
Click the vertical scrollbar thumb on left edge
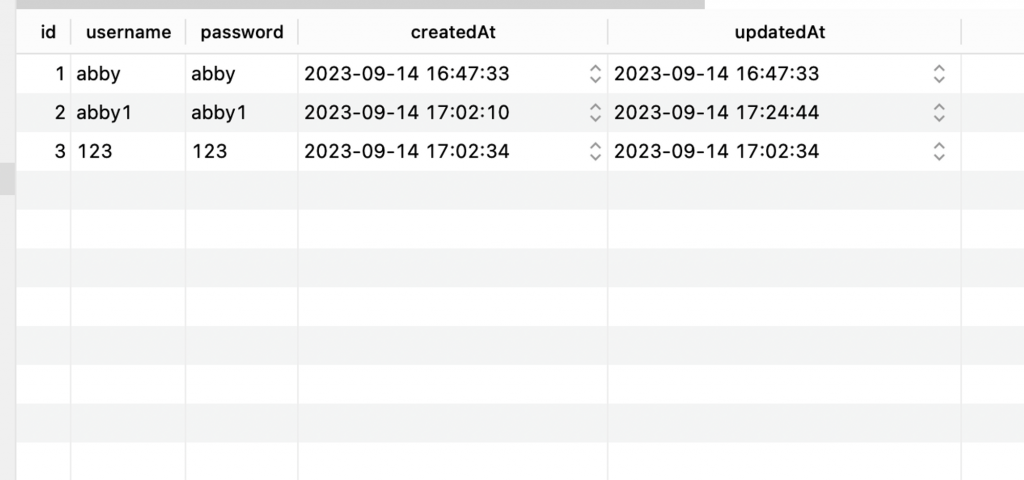7,179
